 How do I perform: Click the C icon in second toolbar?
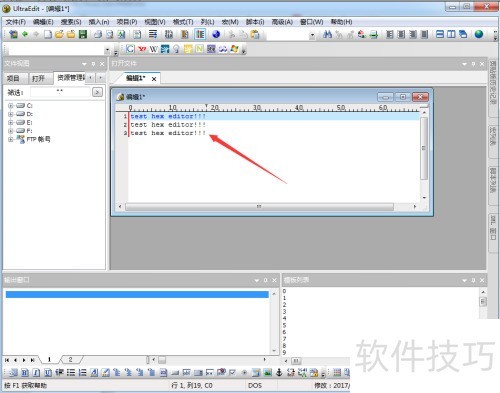coord(130,49)
